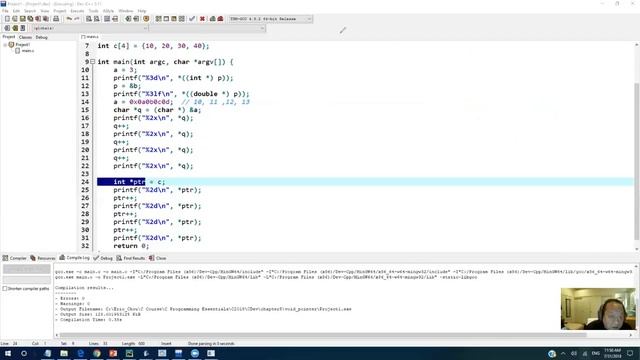Enable the Shorten compiler paths checkbox
This screenshot has width=640, height=360.
(5, 289)
